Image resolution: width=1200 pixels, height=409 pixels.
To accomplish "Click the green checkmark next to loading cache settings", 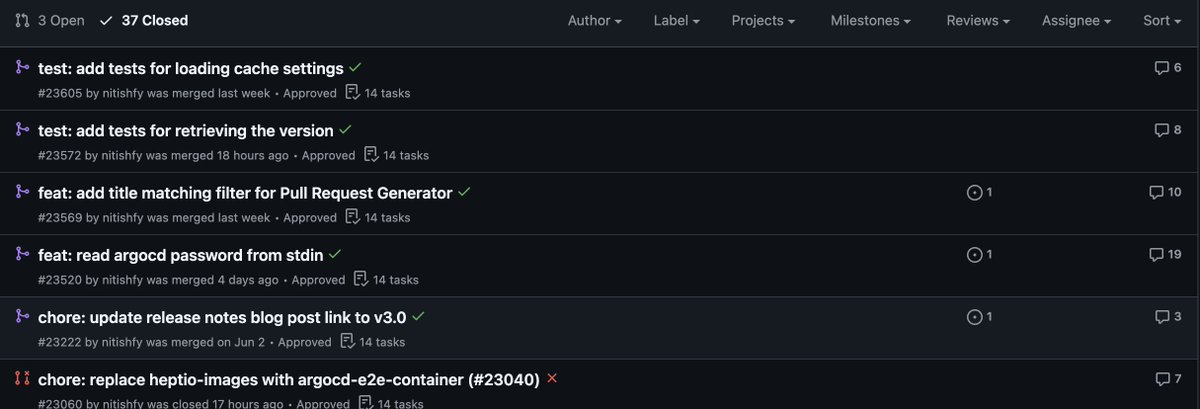I will click(355, 67).
